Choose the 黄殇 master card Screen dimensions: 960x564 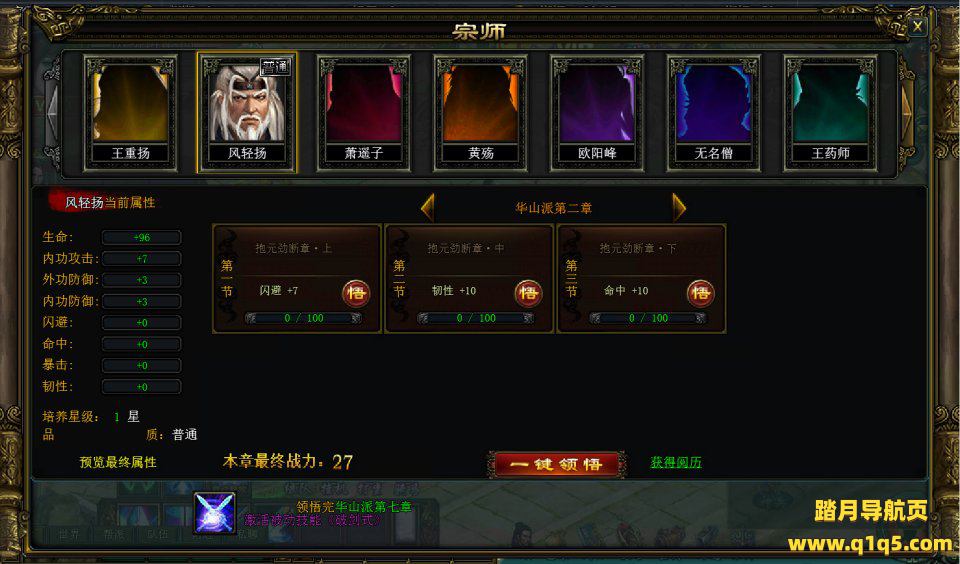point(481,113)
